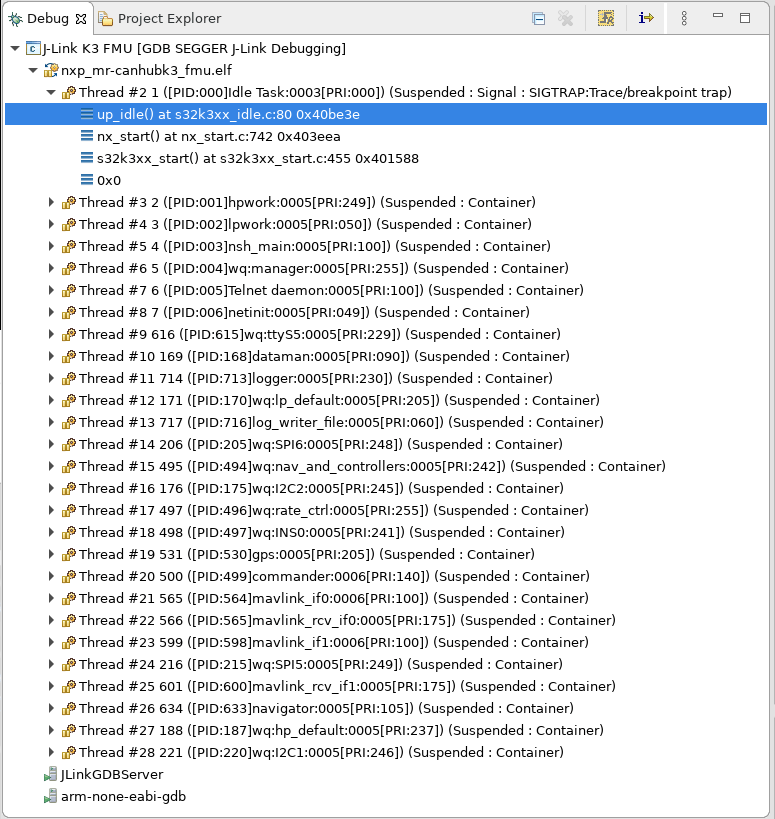Collapse Thread #2 Idle Task
Viewport: 775px width, 819px height.
(x=52, y=92)
